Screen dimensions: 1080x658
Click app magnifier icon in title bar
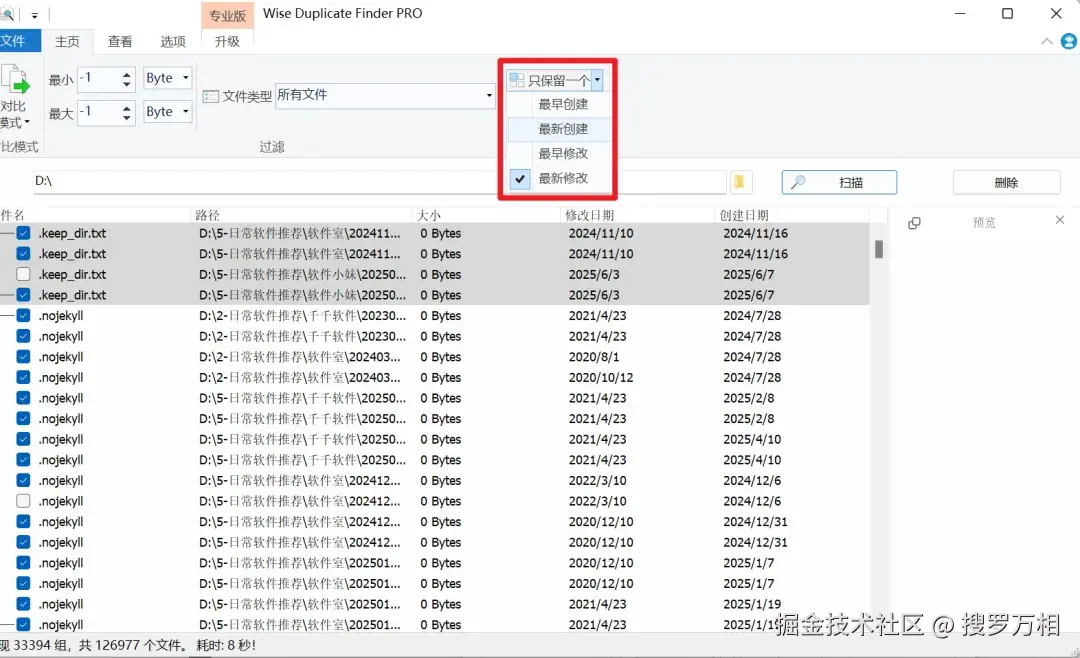[x=8, y=13]
